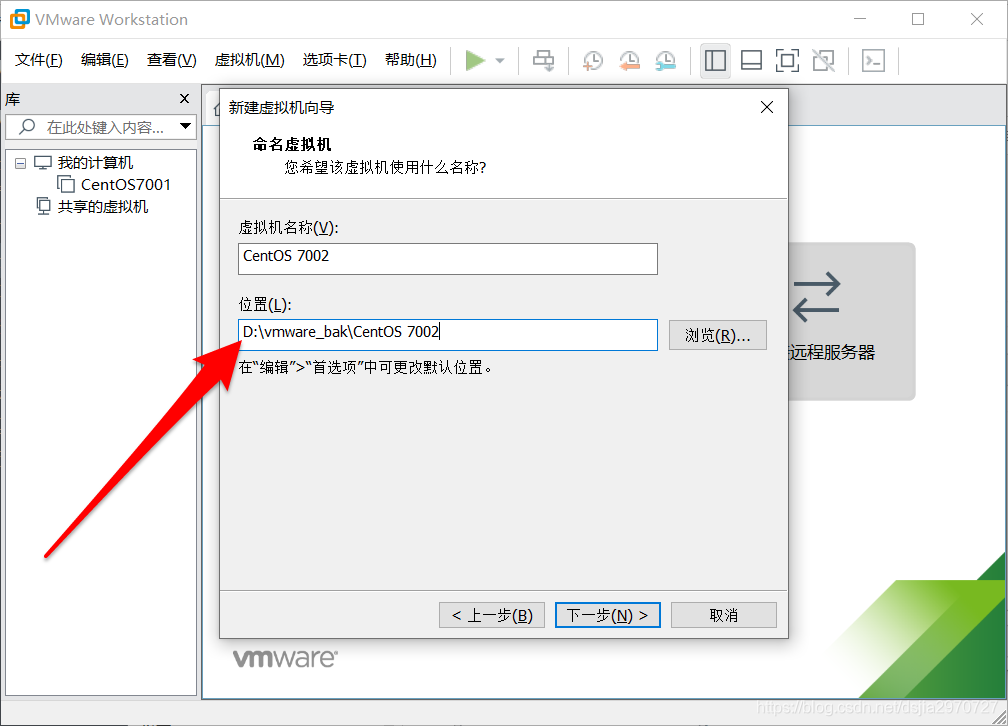Click the VMware Workstation title bar icon
Viewport: 1008px width, 726px height.
pyautogui.click(x=20, y=19)
